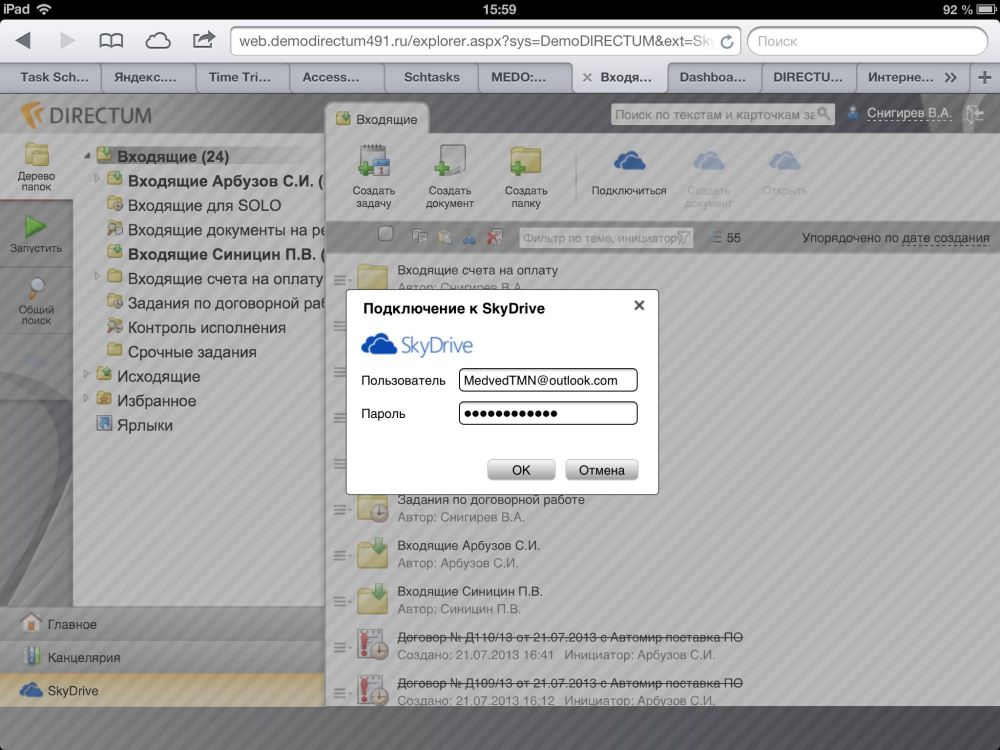Select Срочные задания in folder tree
This screenshot has width=1000, height=750.
(192, 352)
